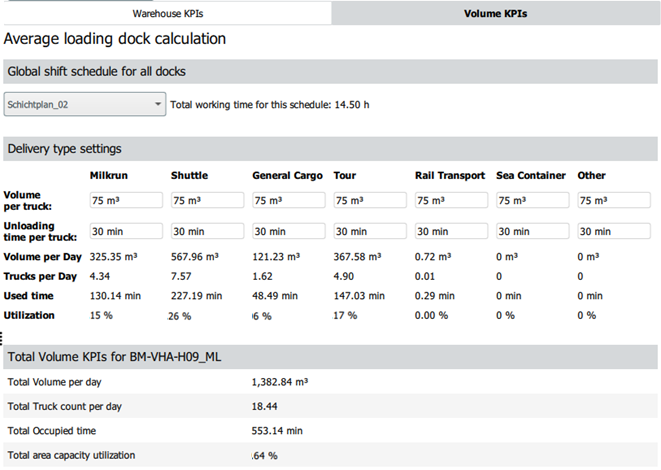Select total occupied time 553.14 min
The image size is (661, 470).
coord(277,431)
